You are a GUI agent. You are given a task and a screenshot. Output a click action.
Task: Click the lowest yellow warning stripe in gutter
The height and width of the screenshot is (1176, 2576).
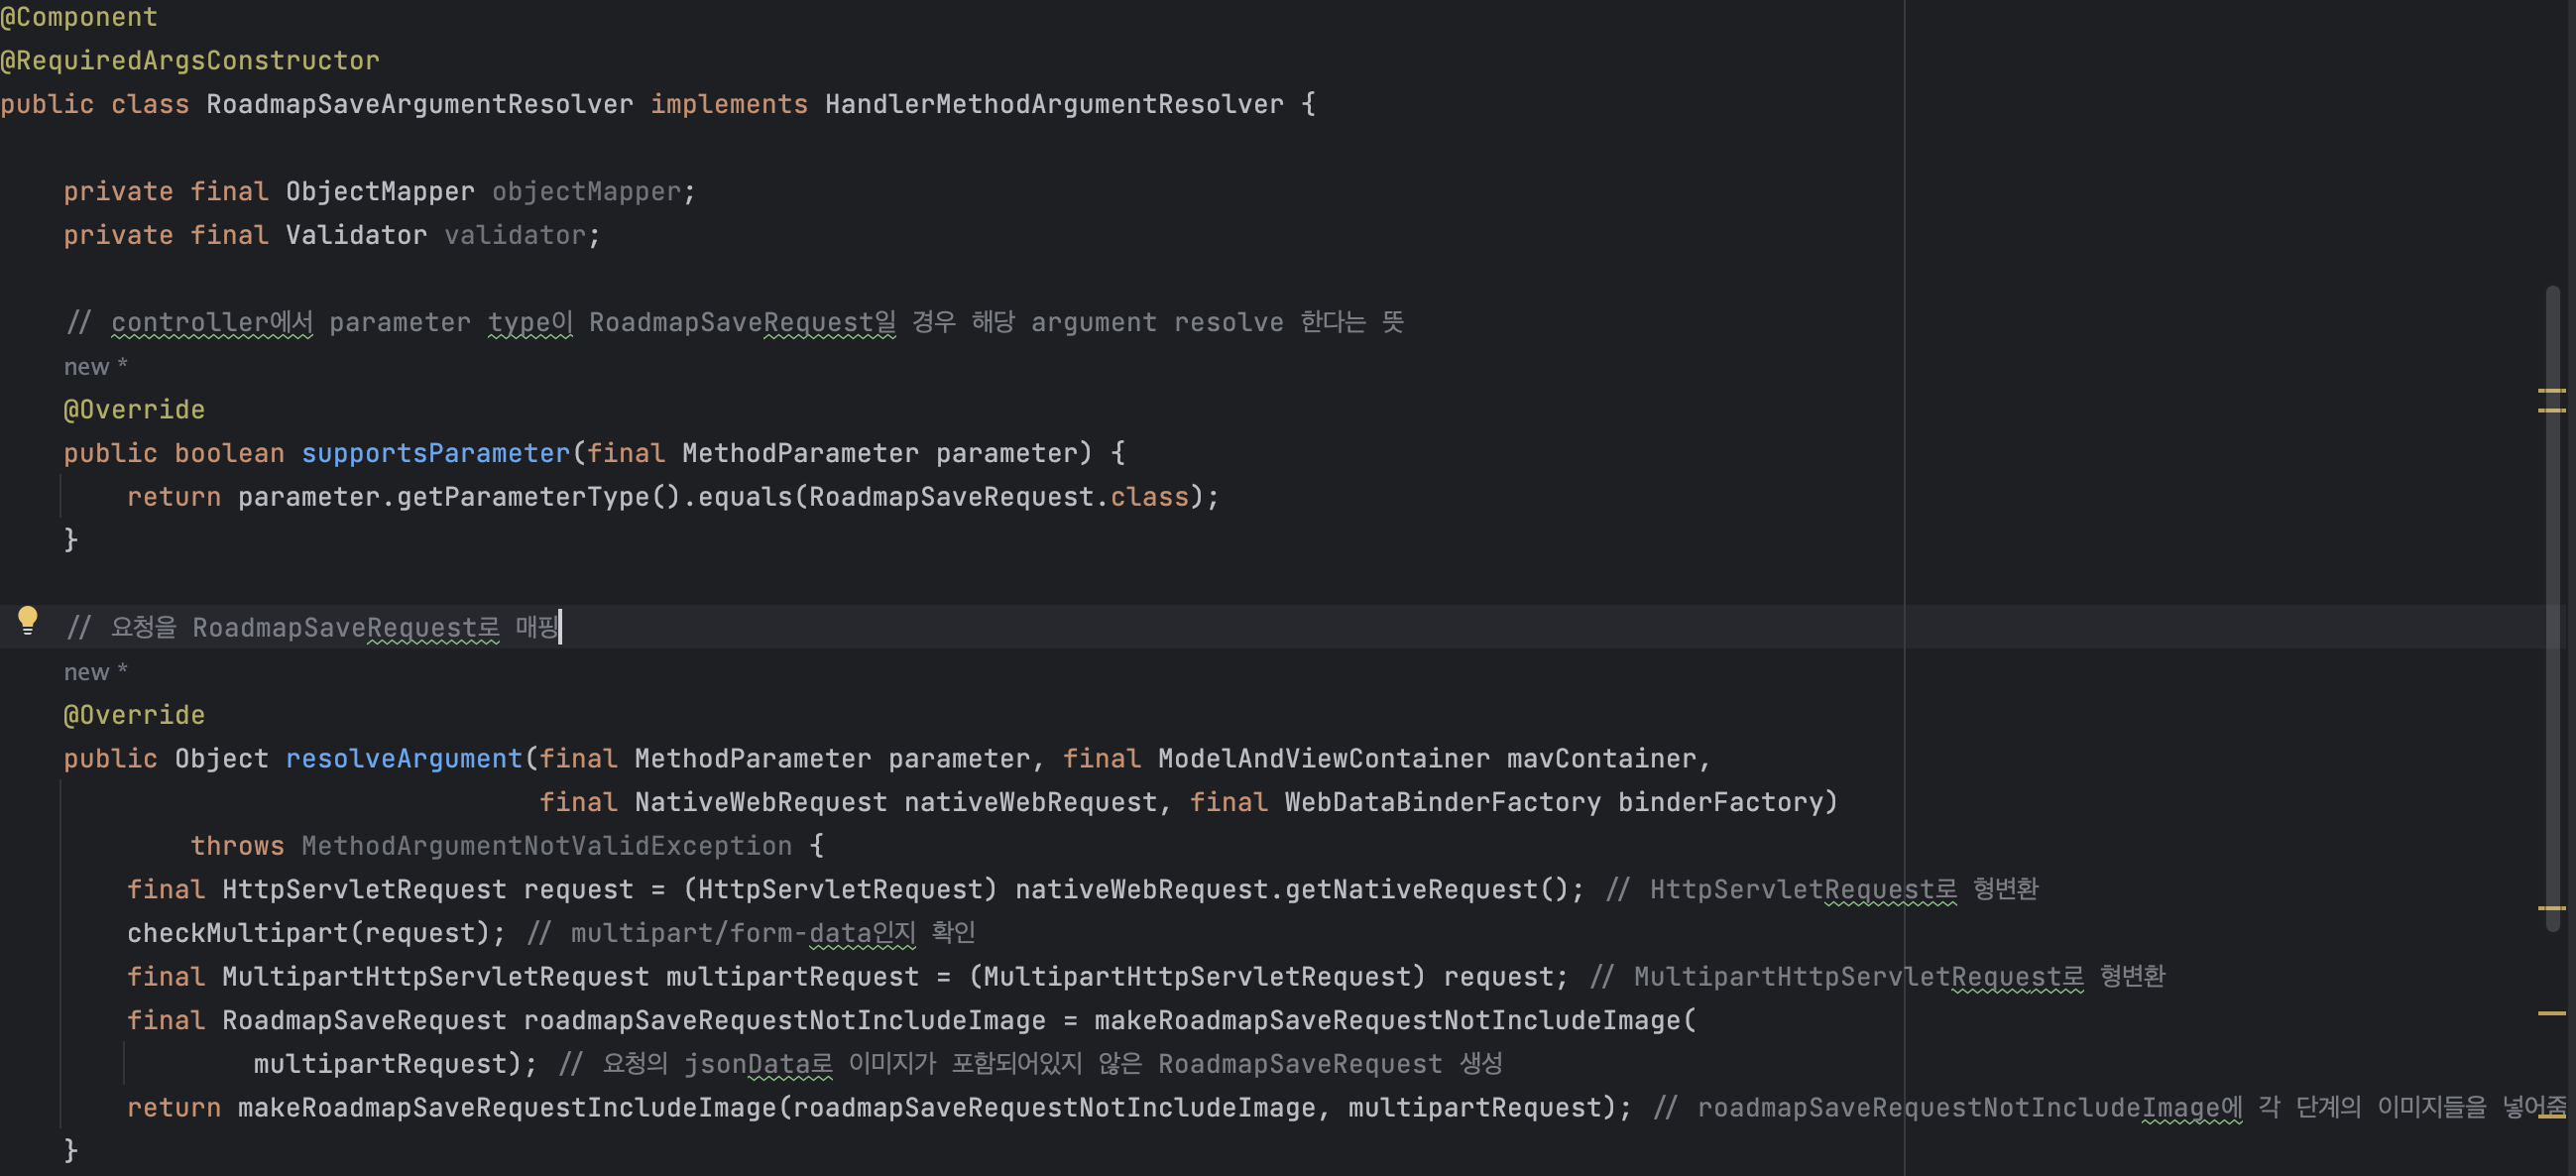(x=2551, y=1013)
